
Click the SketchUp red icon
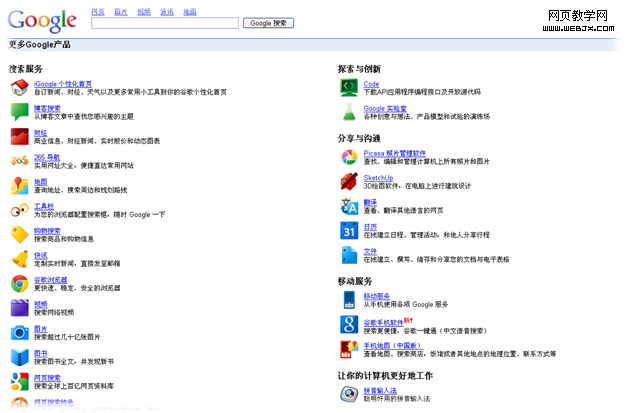349,181
